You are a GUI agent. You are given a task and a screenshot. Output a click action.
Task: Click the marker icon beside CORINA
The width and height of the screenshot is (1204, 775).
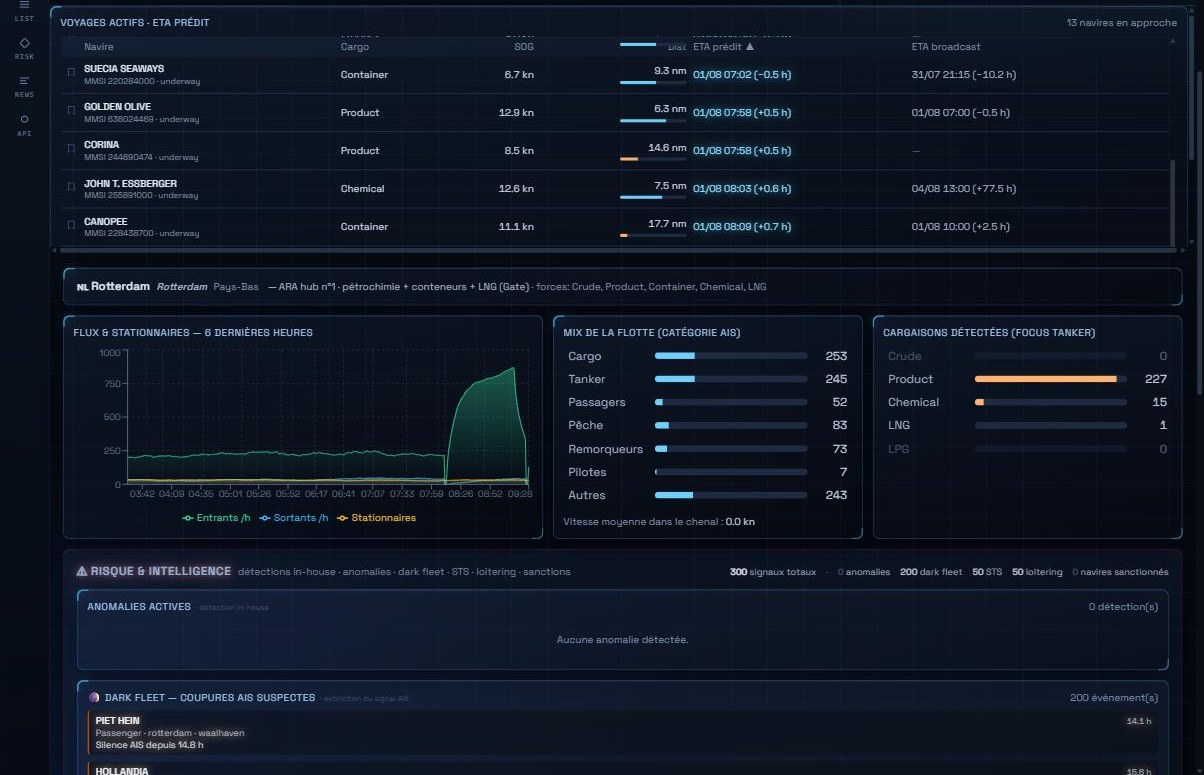71,148
